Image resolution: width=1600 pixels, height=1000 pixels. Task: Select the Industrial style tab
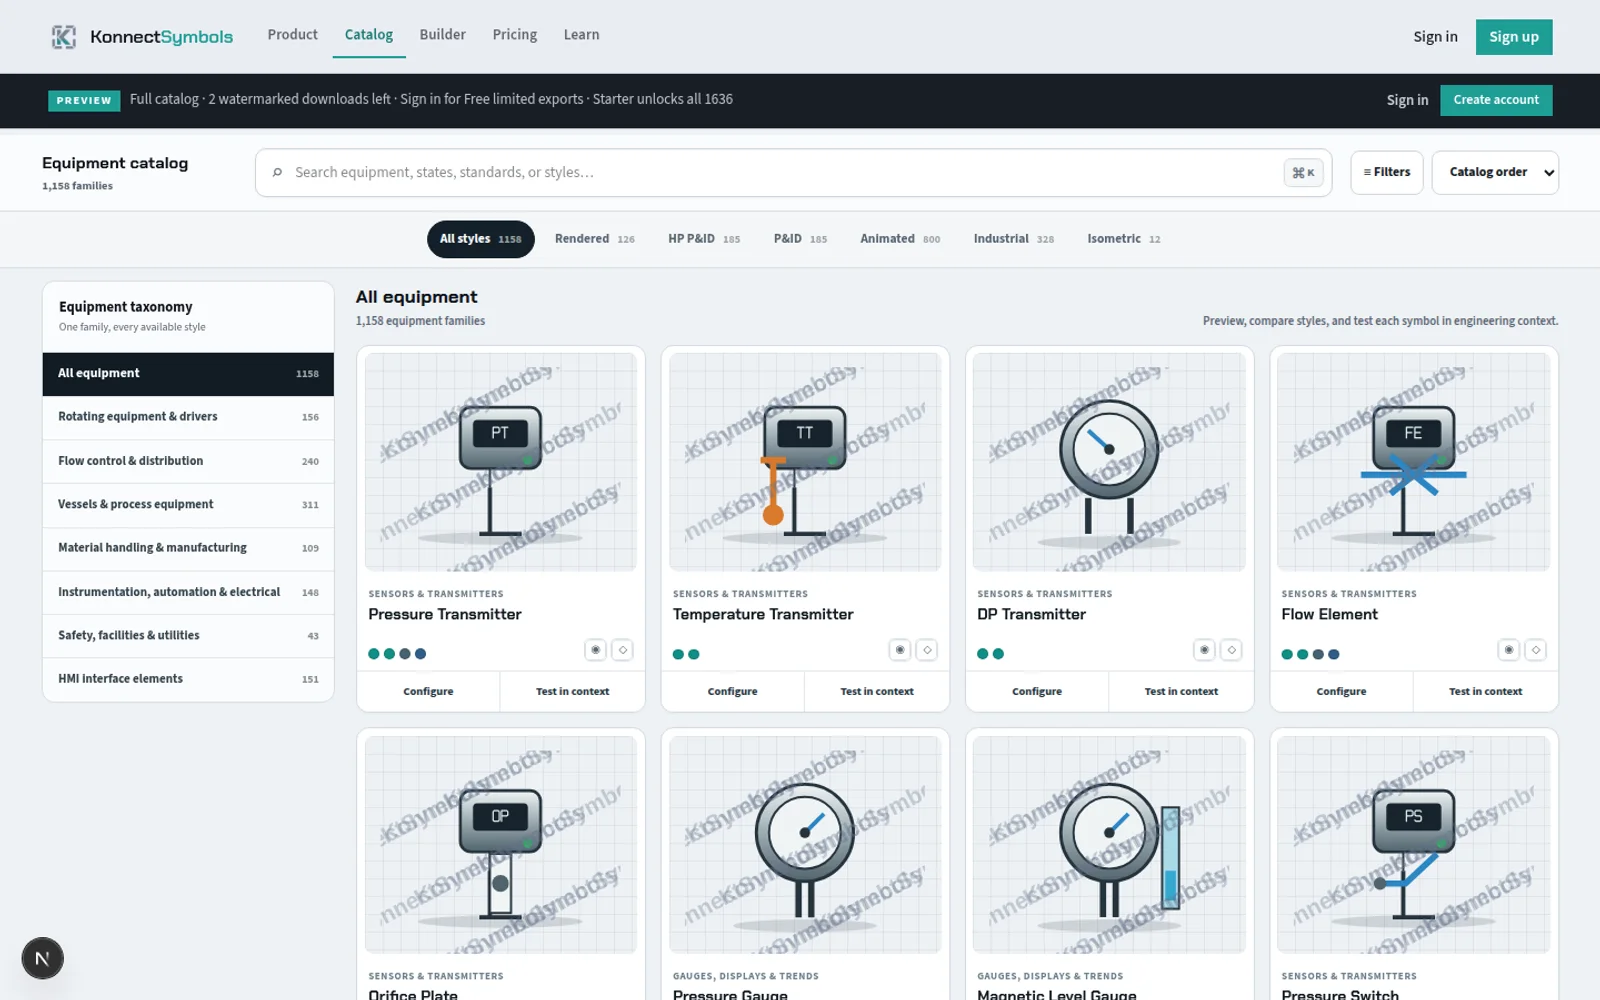[1013, 239]
